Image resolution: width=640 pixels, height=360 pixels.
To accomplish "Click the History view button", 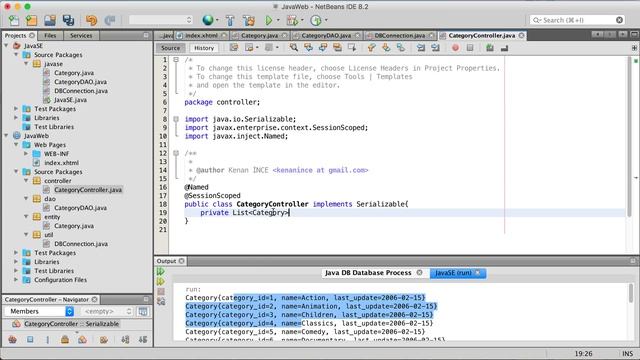I will point(204,48).
